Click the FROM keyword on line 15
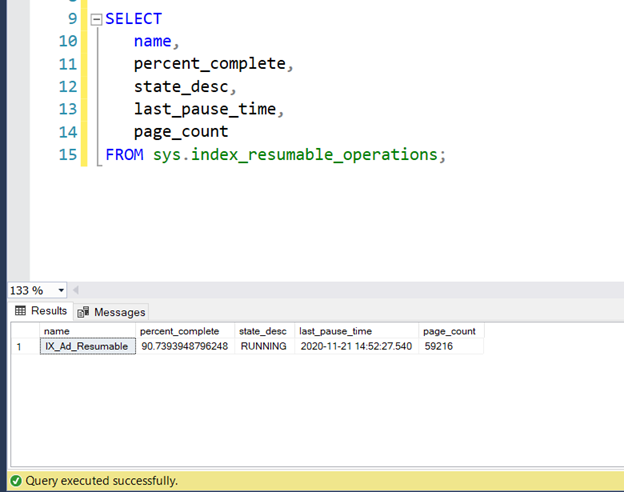The width and height of the screenshot is (624, 492). point(124,154)
